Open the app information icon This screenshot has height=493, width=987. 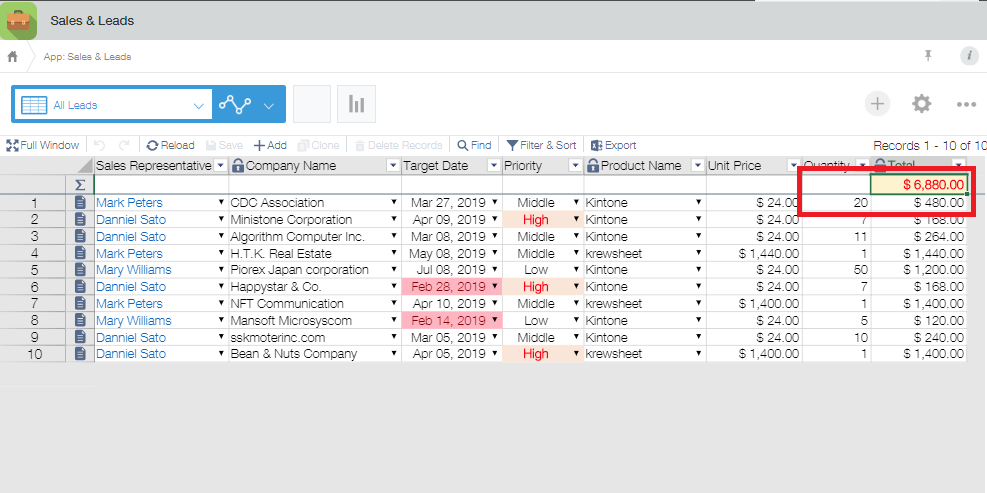tap(968, 56)
